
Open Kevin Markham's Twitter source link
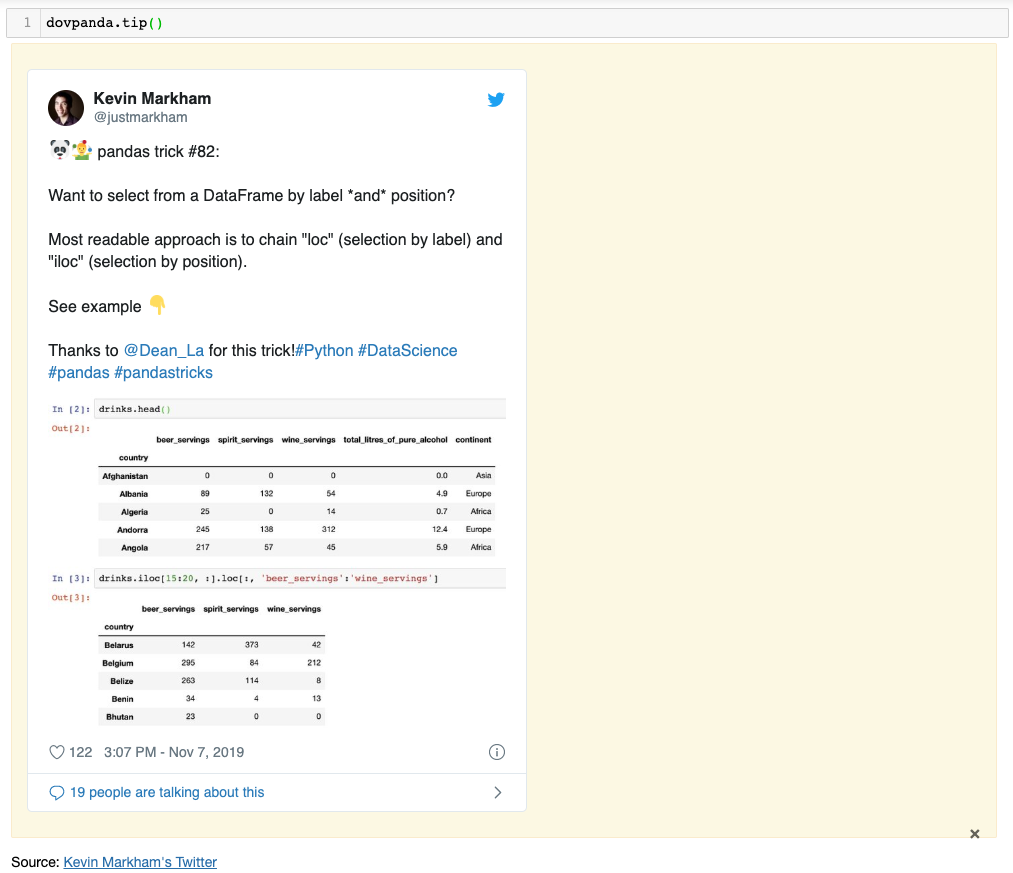(x=140, y=862)
